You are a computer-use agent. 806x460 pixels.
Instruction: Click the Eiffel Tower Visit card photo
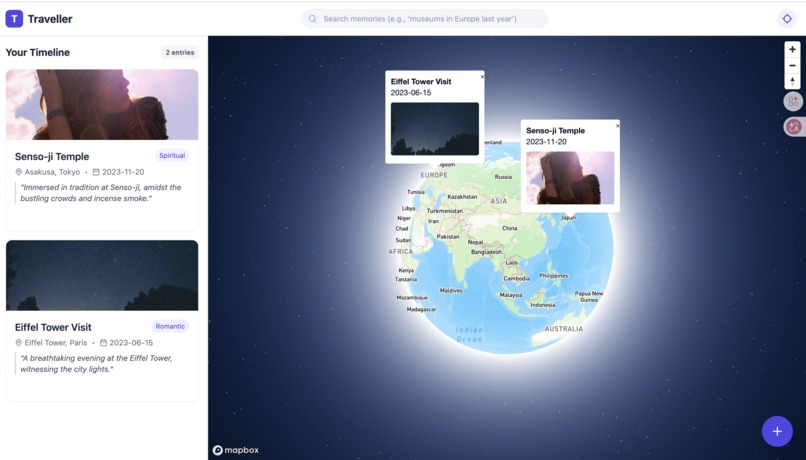click(102, 275)
